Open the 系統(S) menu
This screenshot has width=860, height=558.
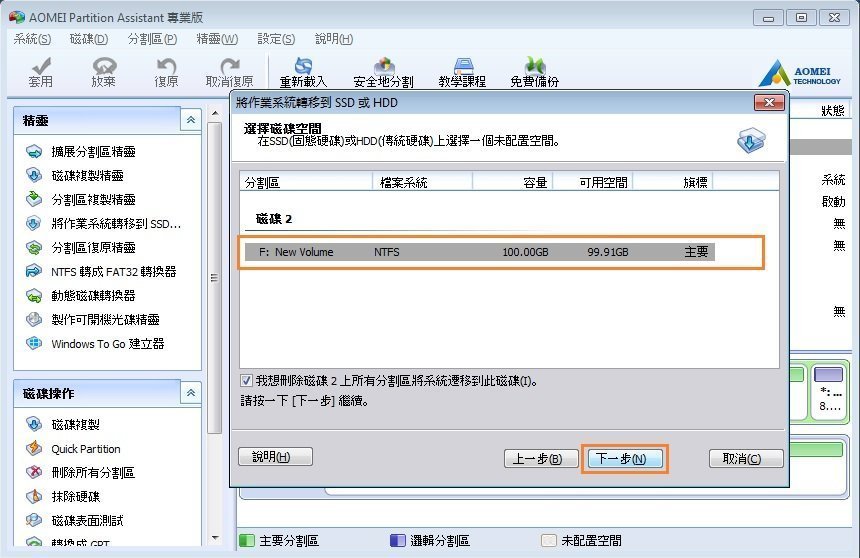(32, 39)
